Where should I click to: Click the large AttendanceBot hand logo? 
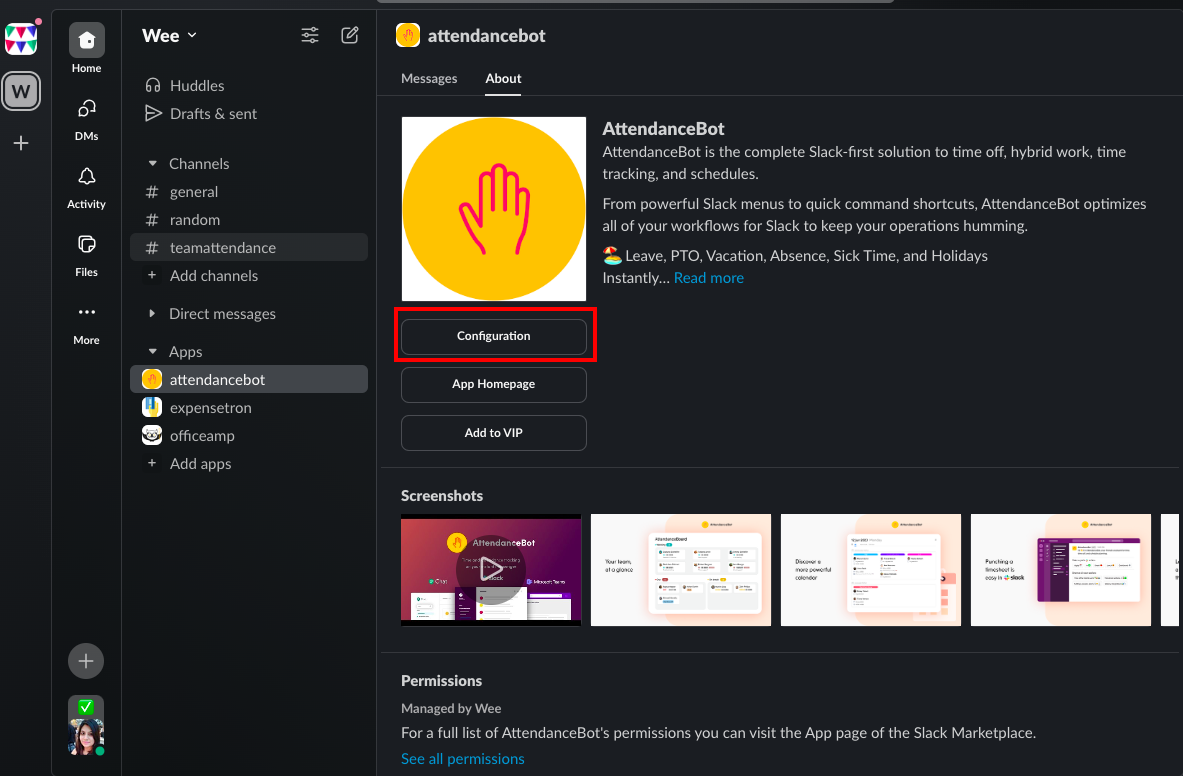pos(493,209)
